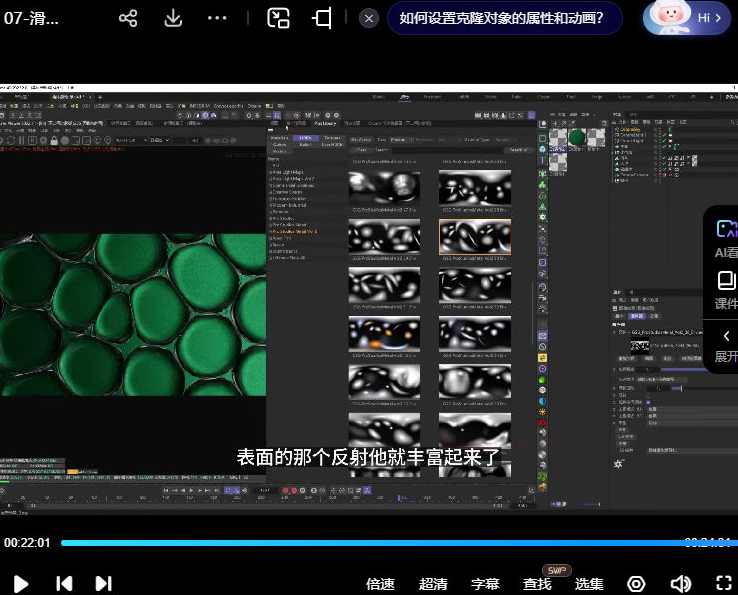The image size is (738, 595).
Task: Click the video title 07-滑...
Action: point(31,18)
